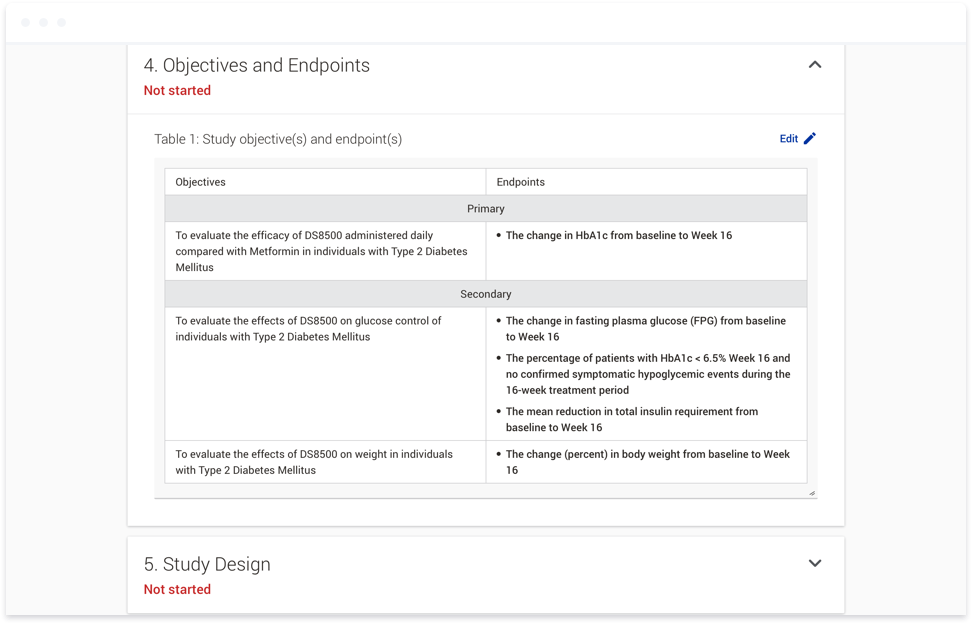Click the third gray window dot
This screenshot has height=624, width=972.
point(61,22)
